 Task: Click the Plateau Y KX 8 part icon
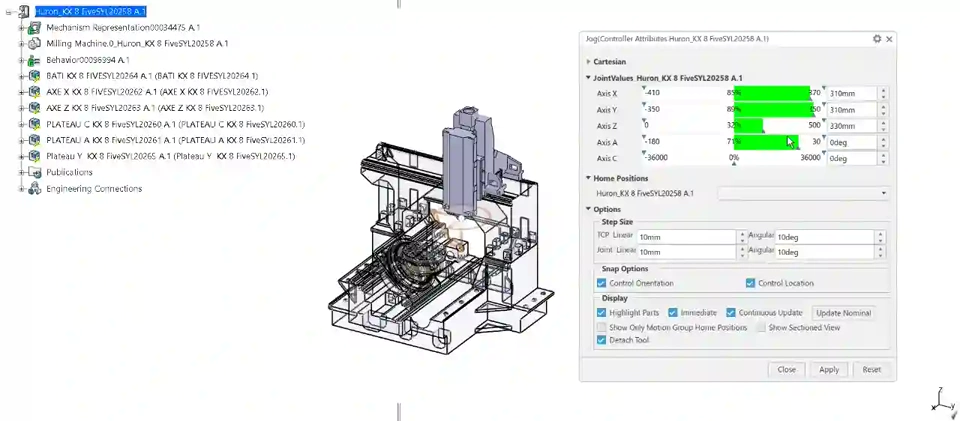click(35, 156)
